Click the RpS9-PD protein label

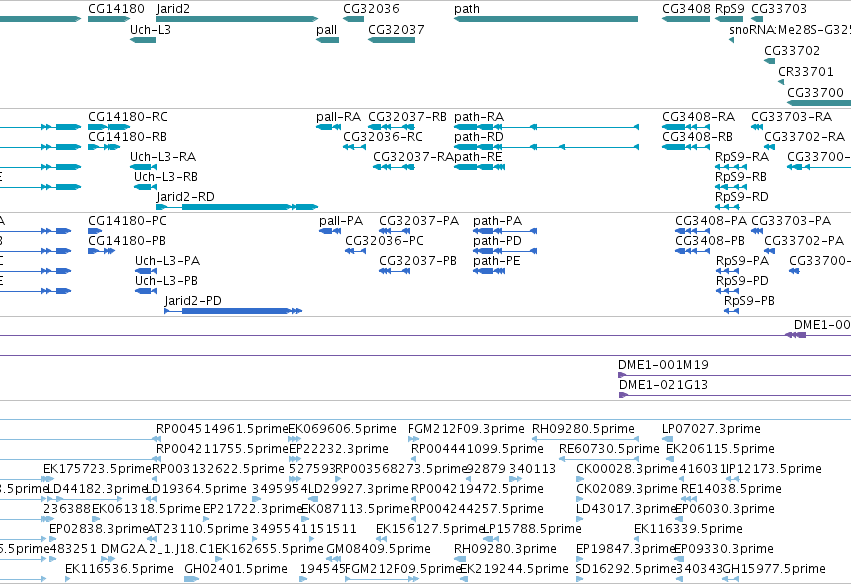(x=742, y=281)
